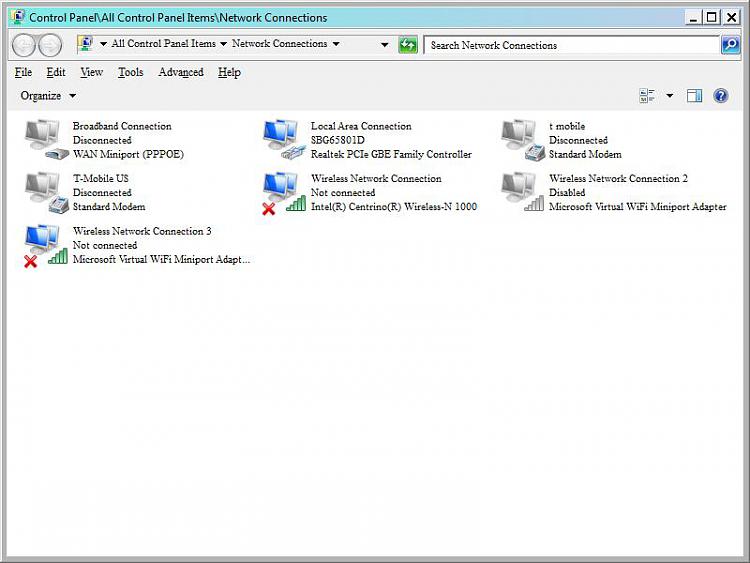Open the Advanced menu
The image size is (750, 563).
(x=181, y=72)
